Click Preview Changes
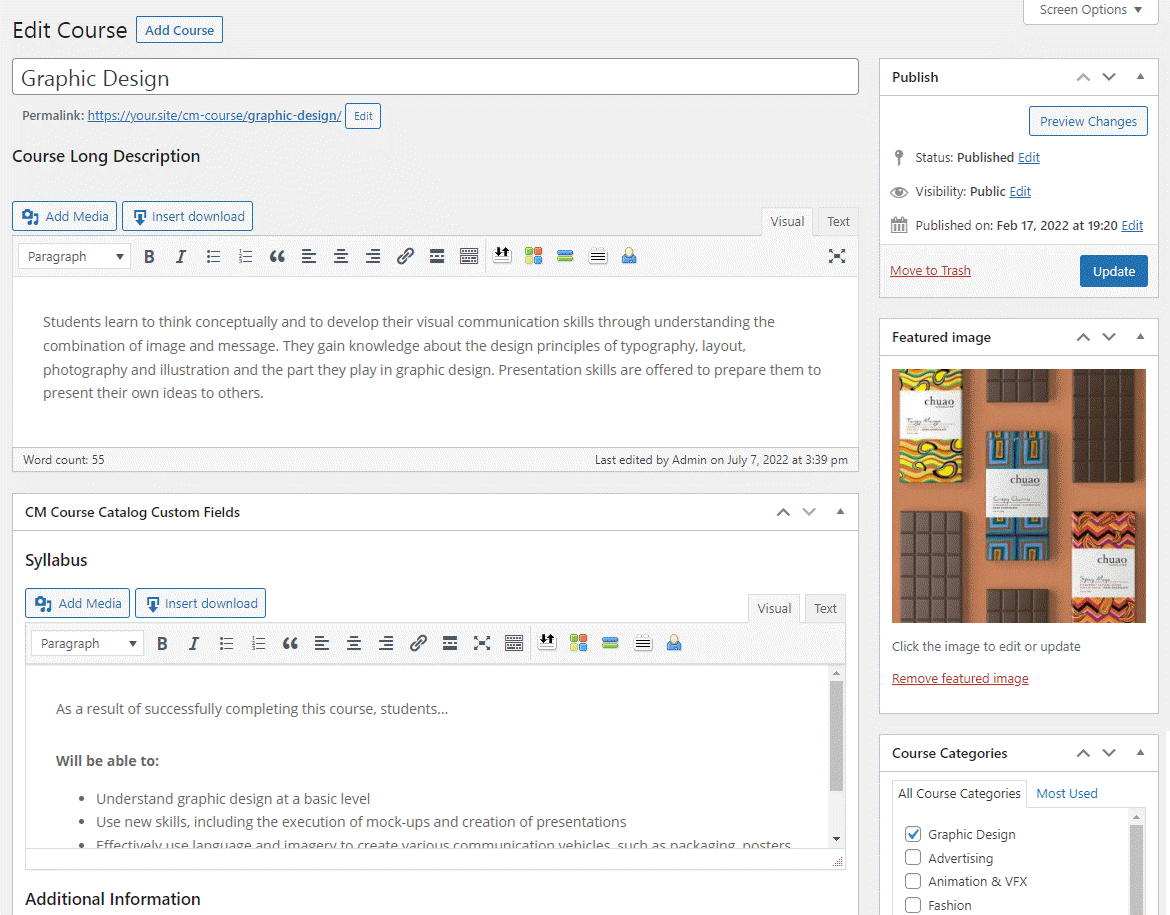 [x=1089, y=121]
